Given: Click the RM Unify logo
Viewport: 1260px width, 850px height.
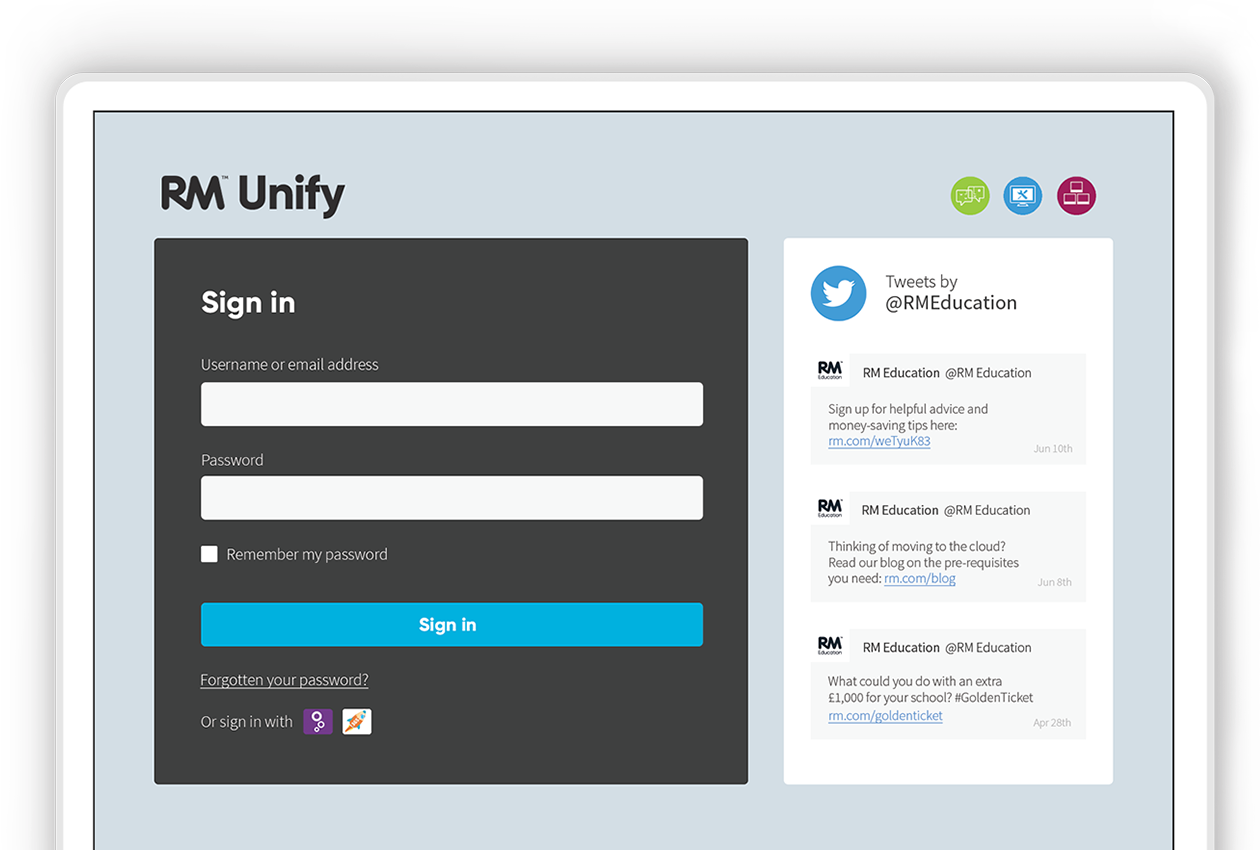Looking at the screenshot, I should pyautogui.click(x=253, y=195).
